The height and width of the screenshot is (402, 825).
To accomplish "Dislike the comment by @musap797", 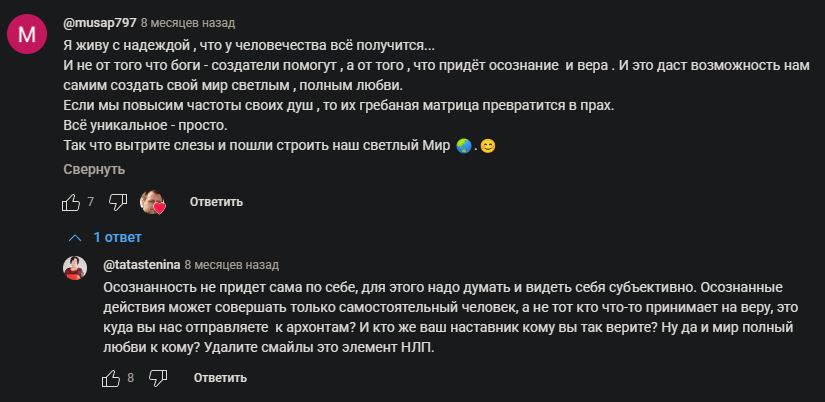I will click(x=118, y=202).
